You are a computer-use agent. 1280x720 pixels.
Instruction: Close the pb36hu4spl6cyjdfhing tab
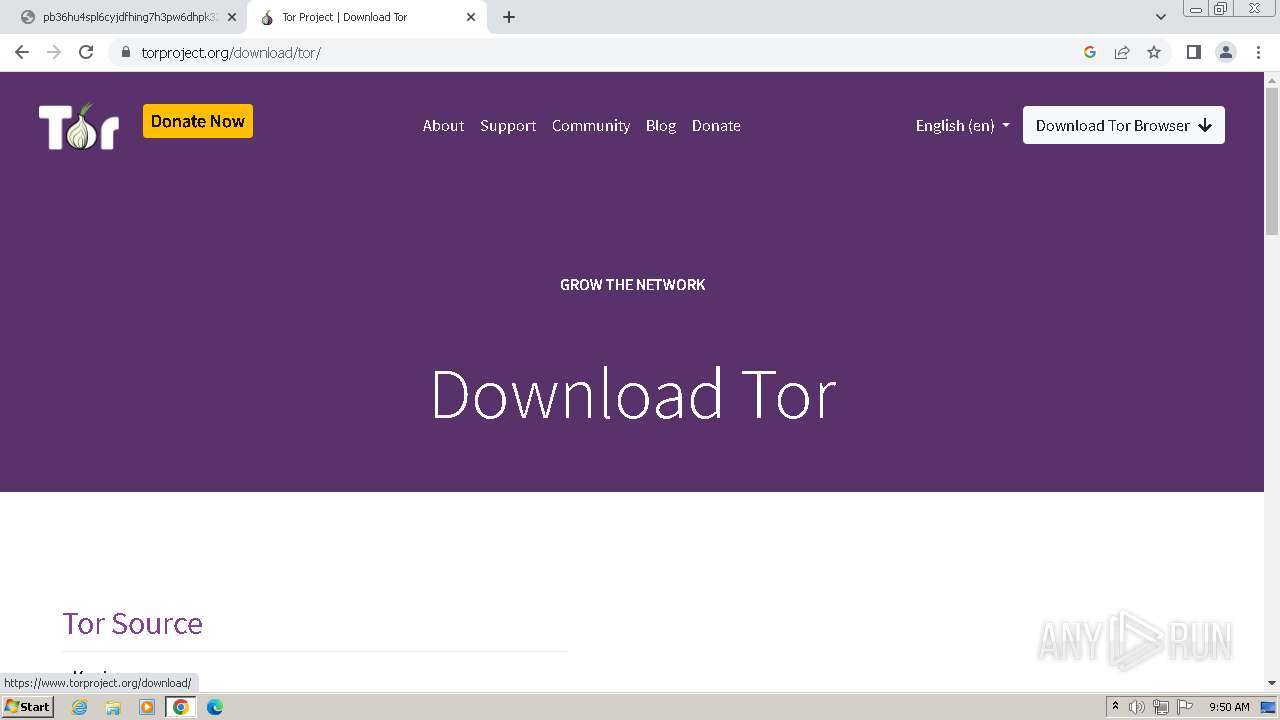click(x=232, y=17)
